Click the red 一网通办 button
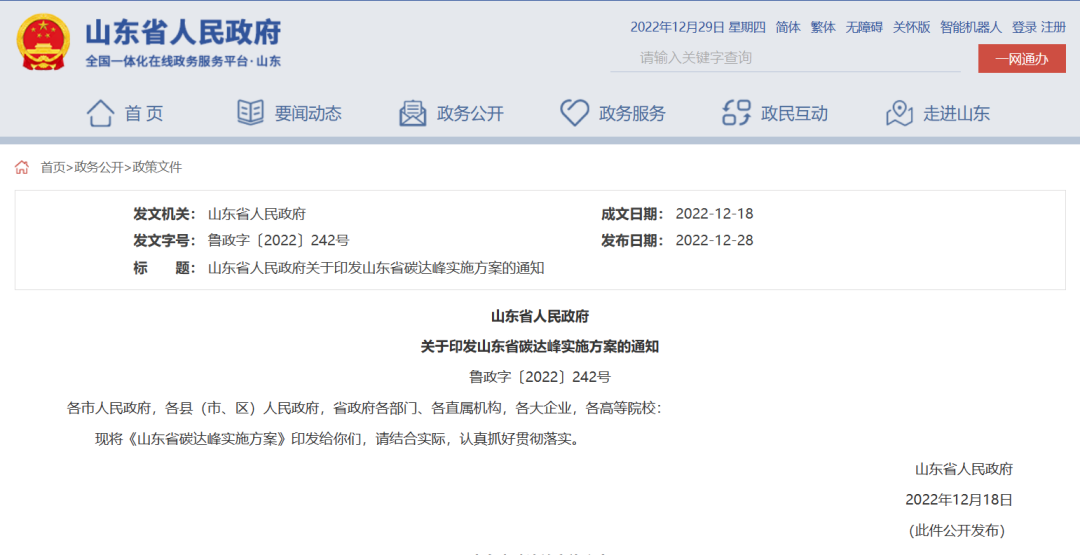 click(x=1021, y=59)
